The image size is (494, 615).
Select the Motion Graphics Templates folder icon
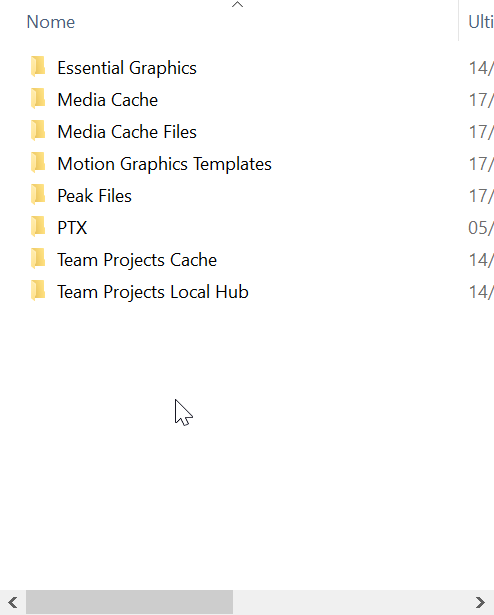(x=38, y=163)
